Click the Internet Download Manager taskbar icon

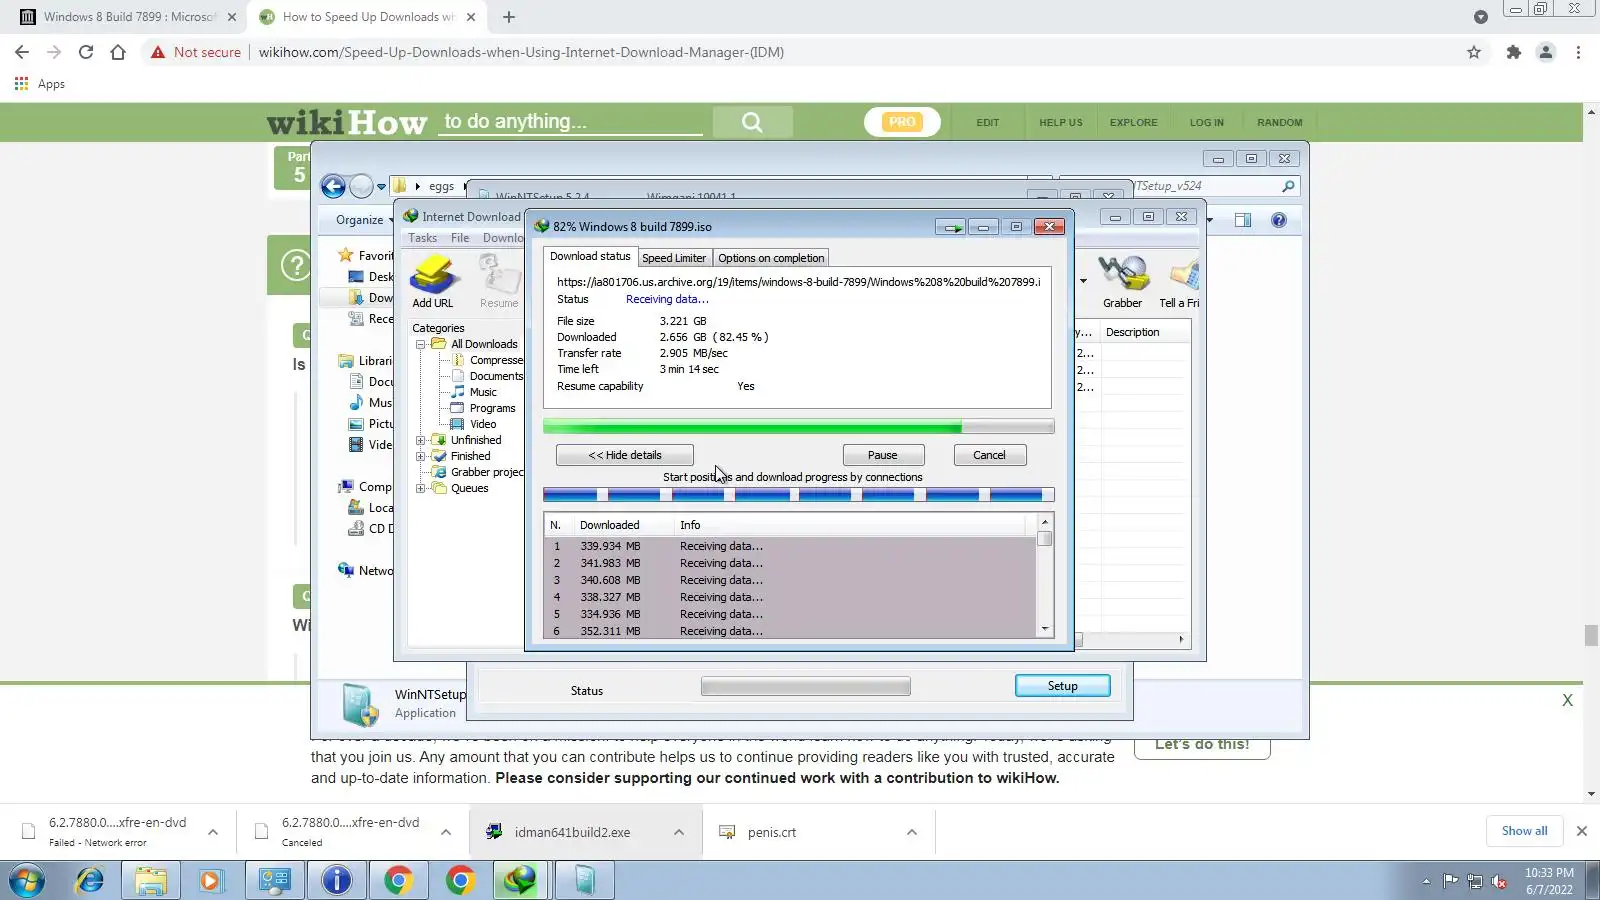click(520, 880)
